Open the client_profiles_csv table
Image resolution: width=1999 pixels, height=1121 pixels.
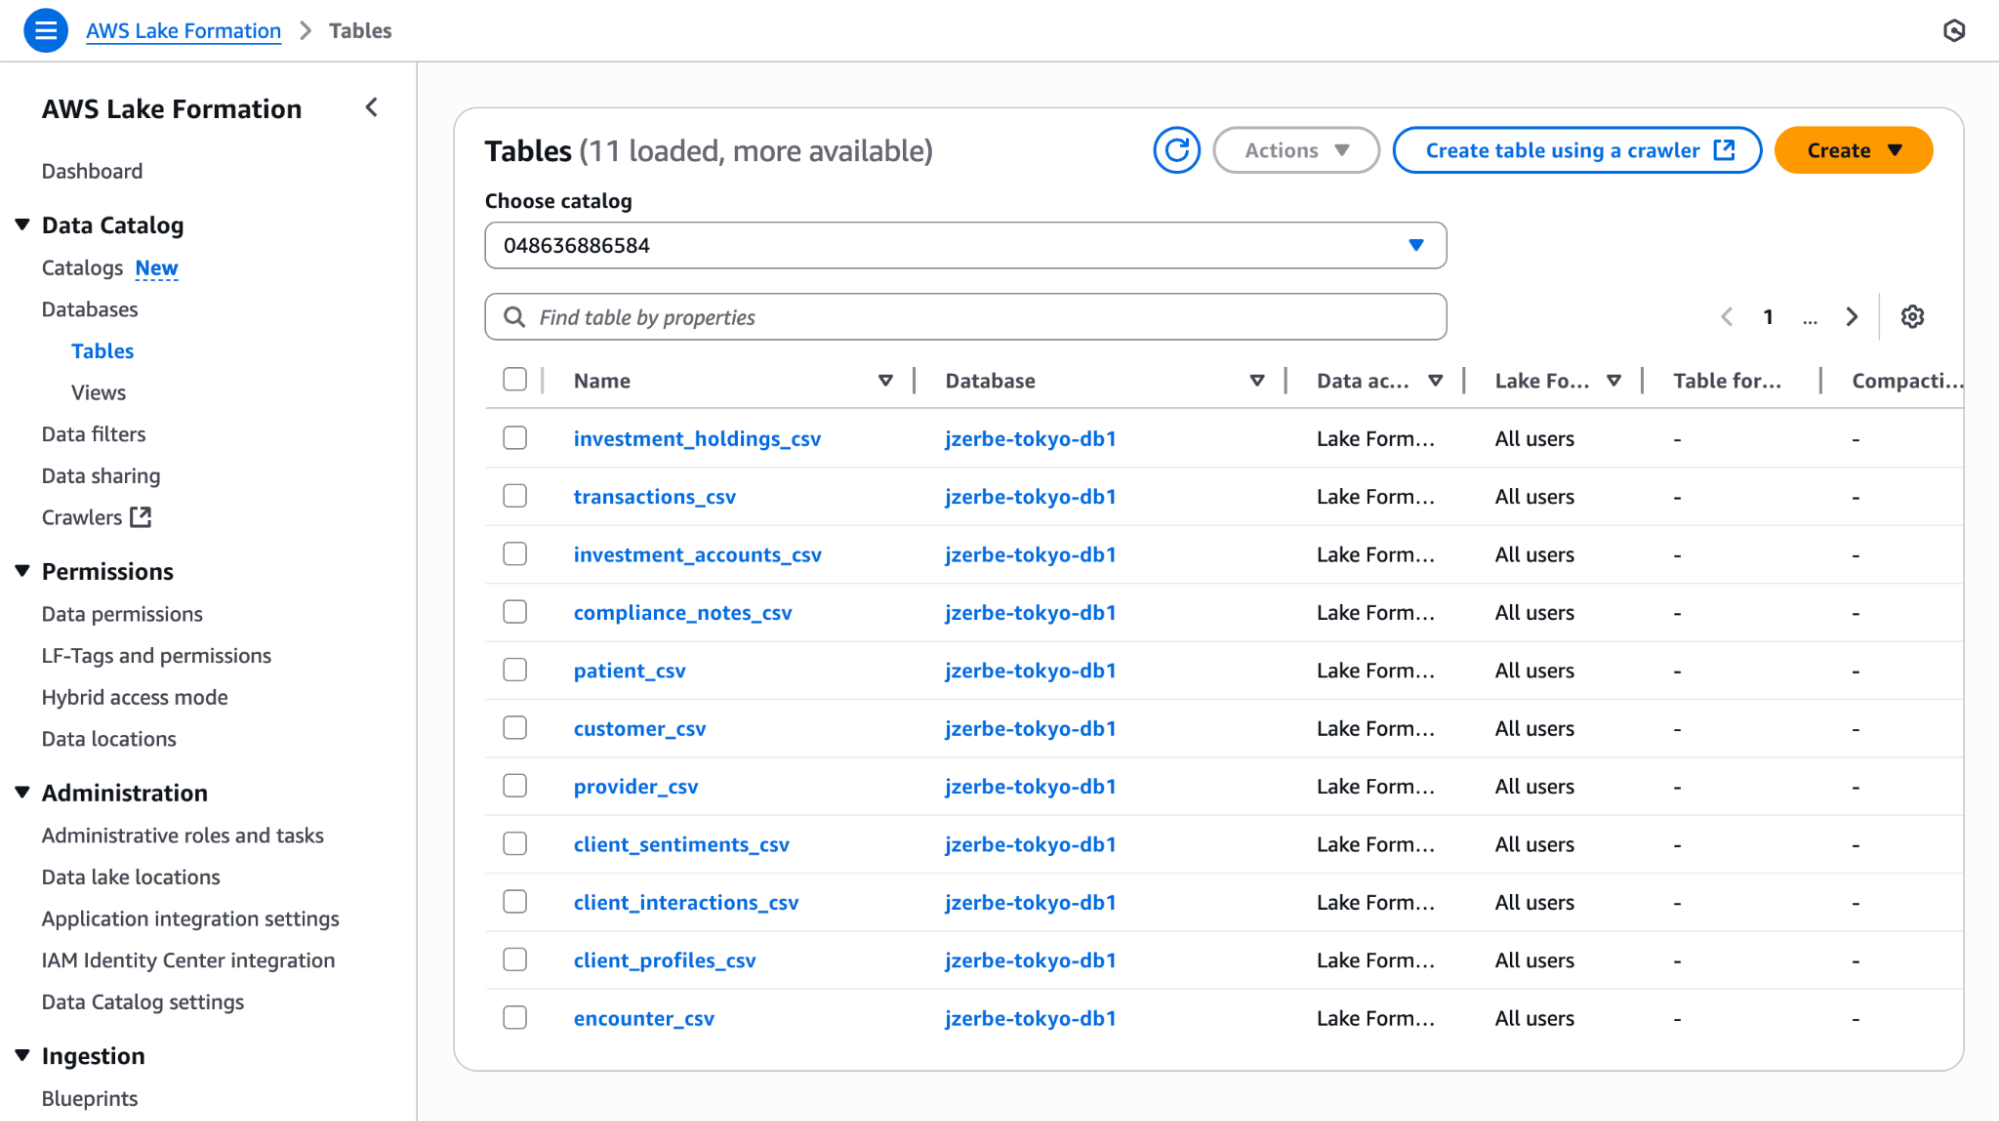pos(664,961)
